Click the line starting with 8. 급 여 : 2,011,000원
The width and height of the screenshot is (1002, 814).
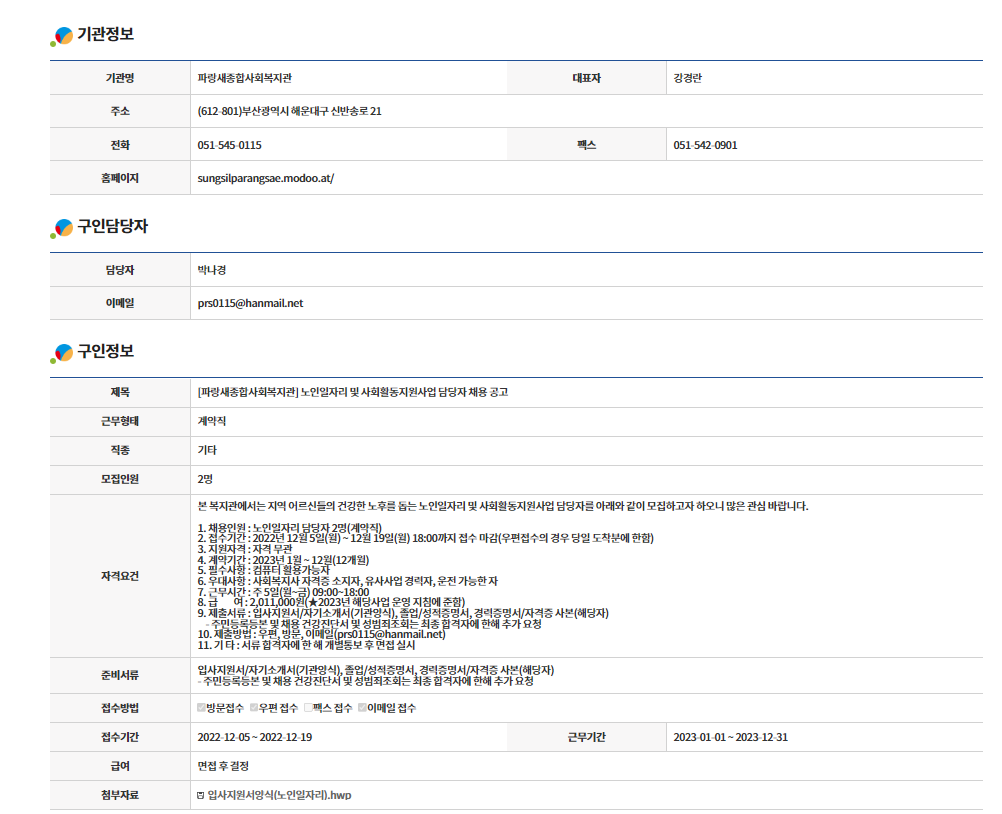(332, 602)
